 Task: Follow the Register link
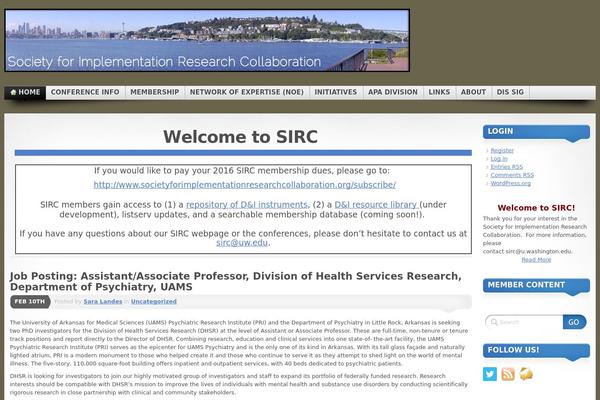502,150
